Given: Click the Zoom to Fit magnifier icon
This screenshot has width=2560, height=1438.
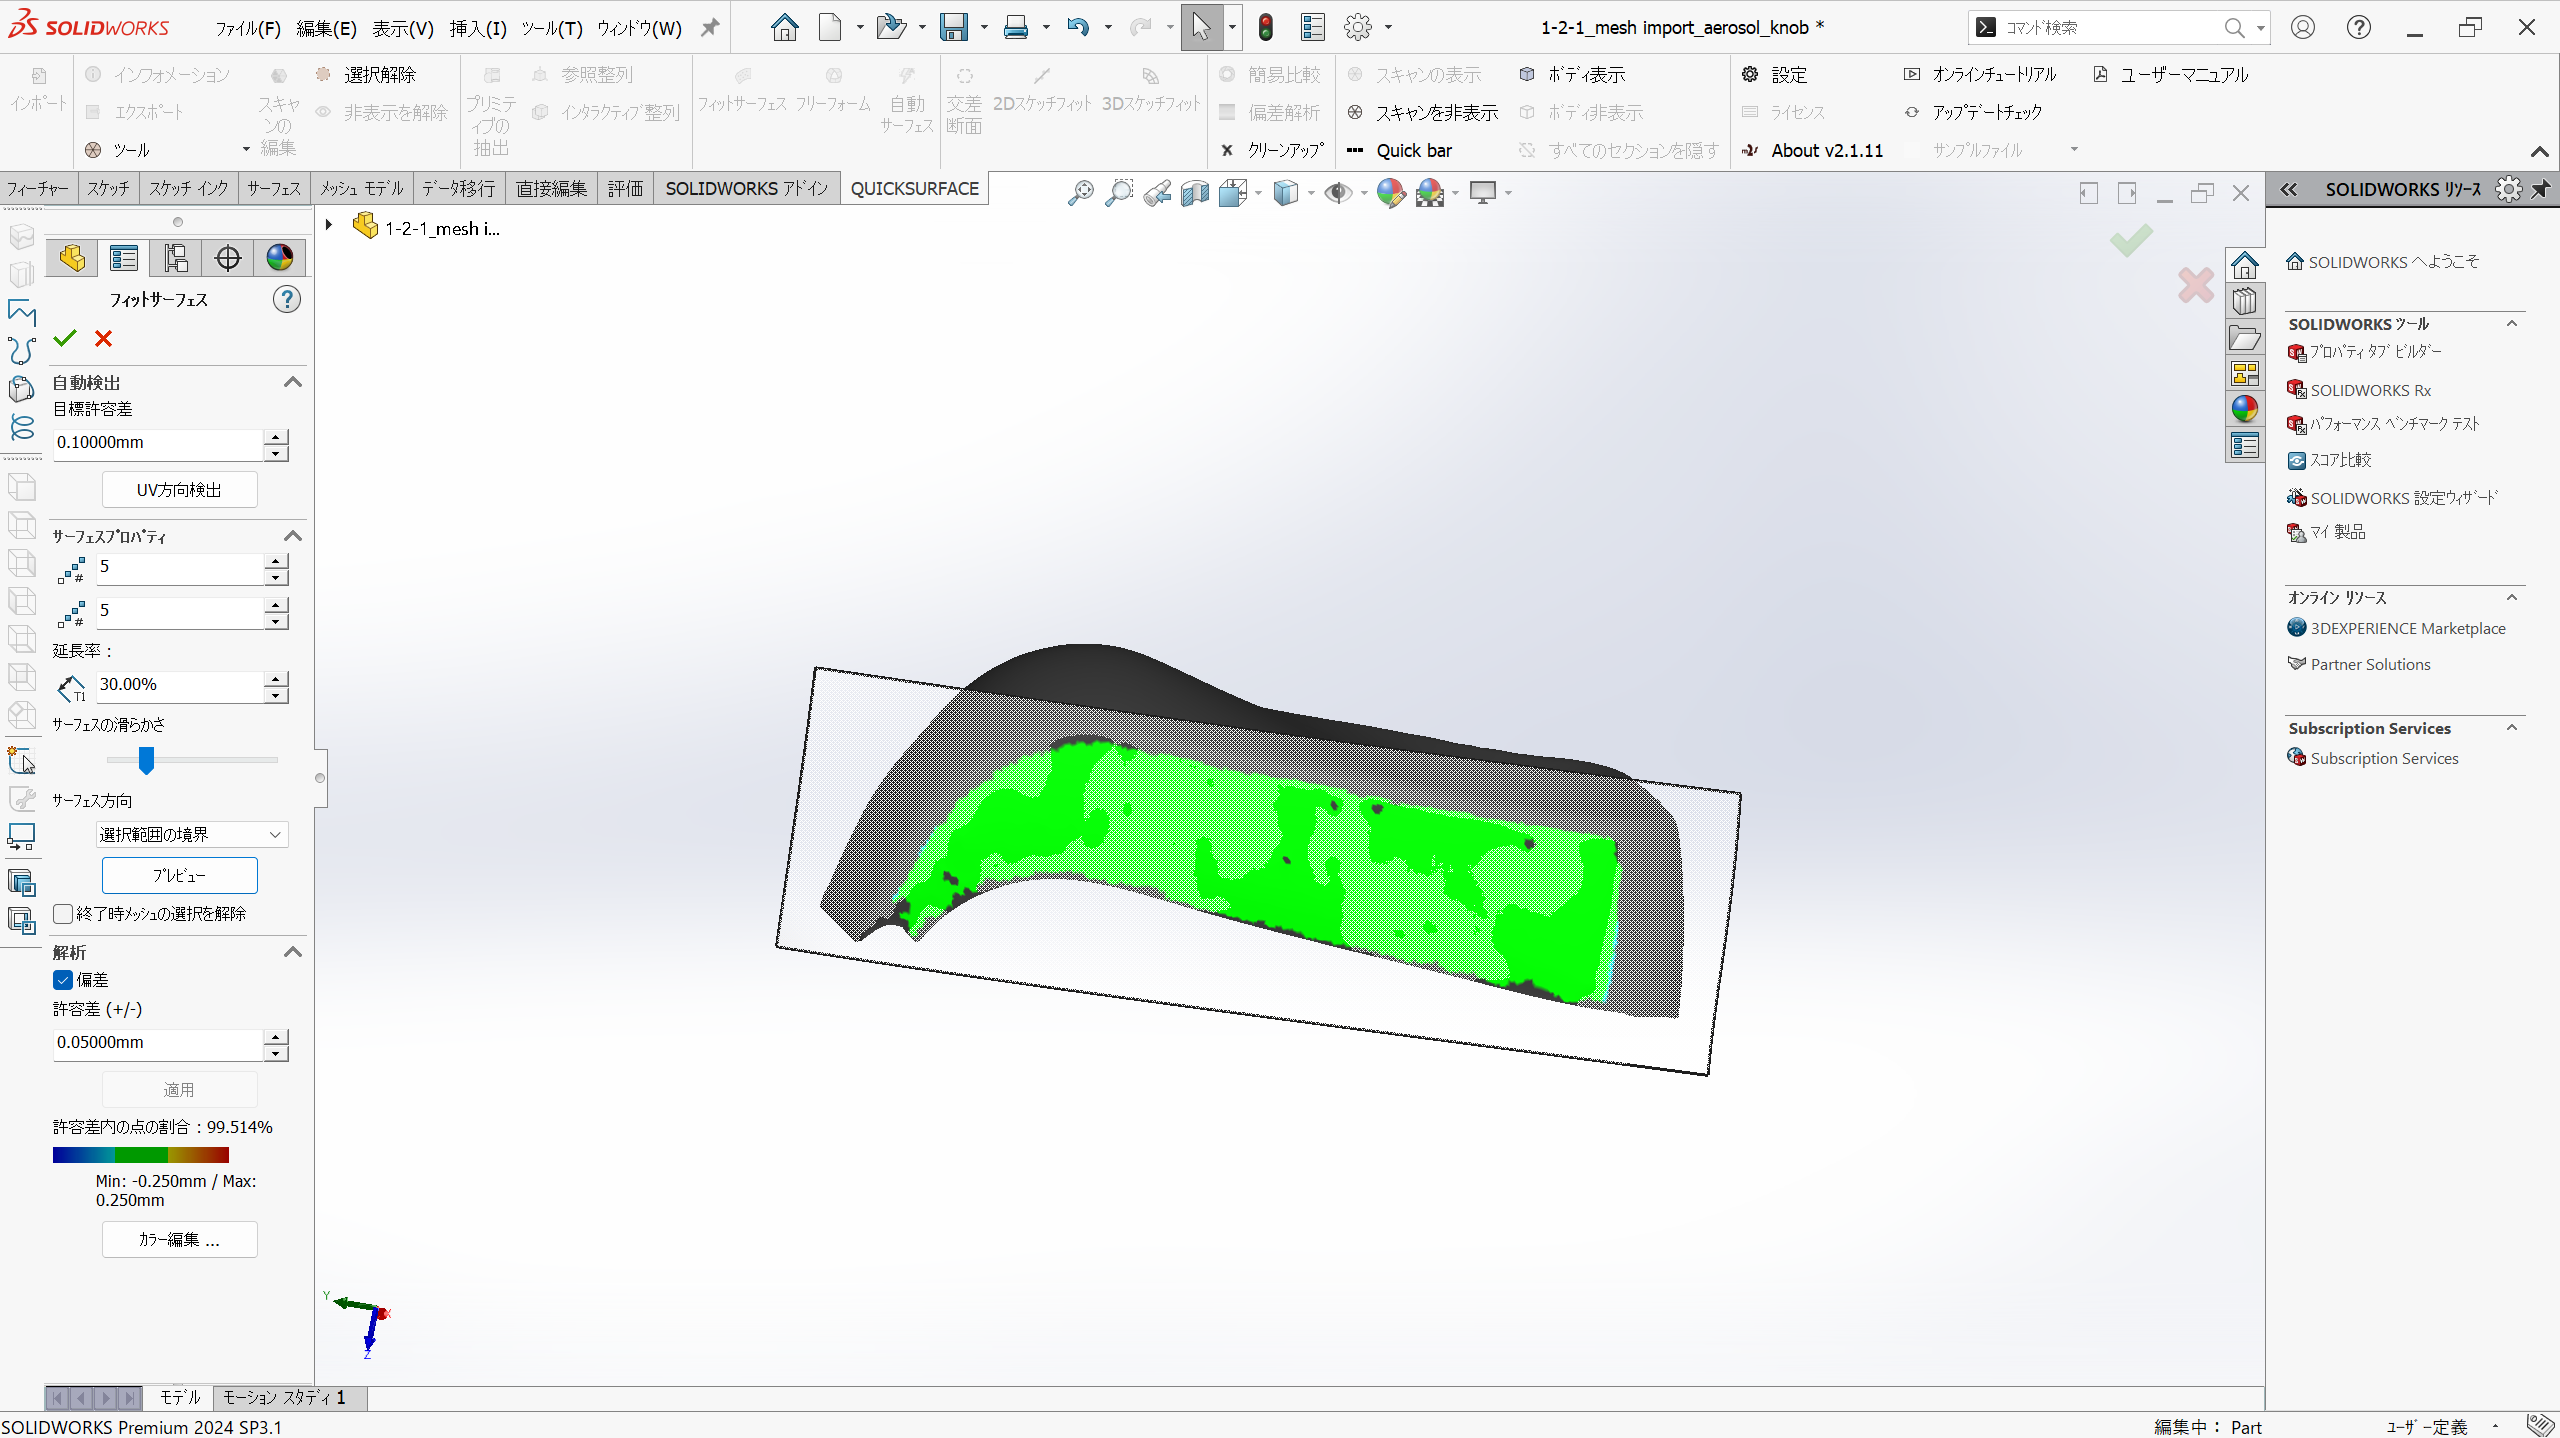Looking at the screenshot, I should point(1080,193).
